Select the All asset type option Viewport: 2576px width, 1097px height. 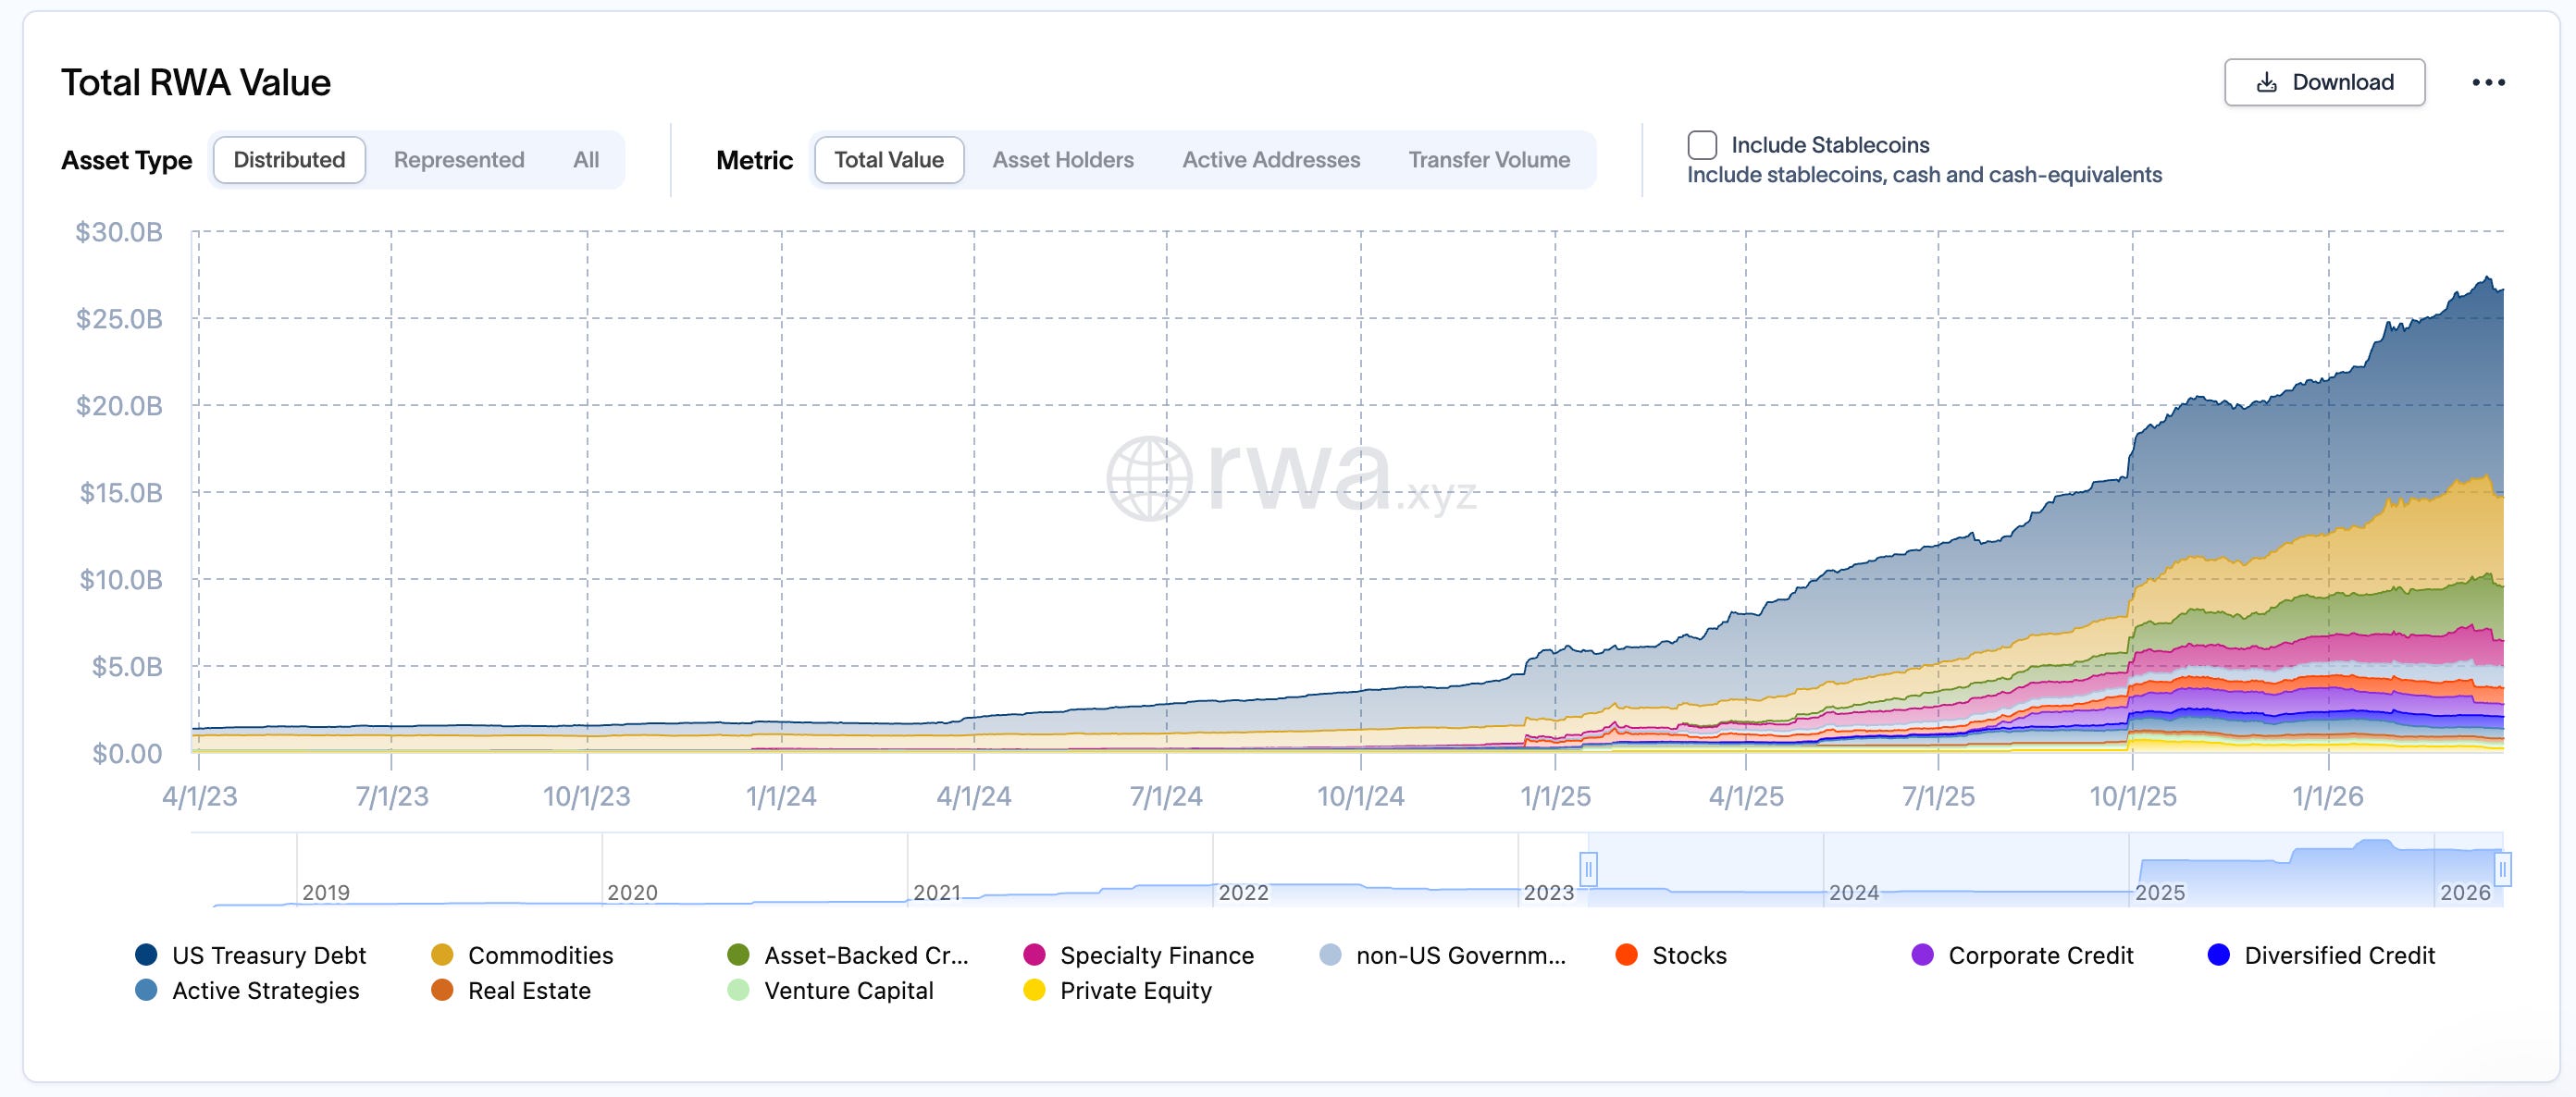[586, 160]
